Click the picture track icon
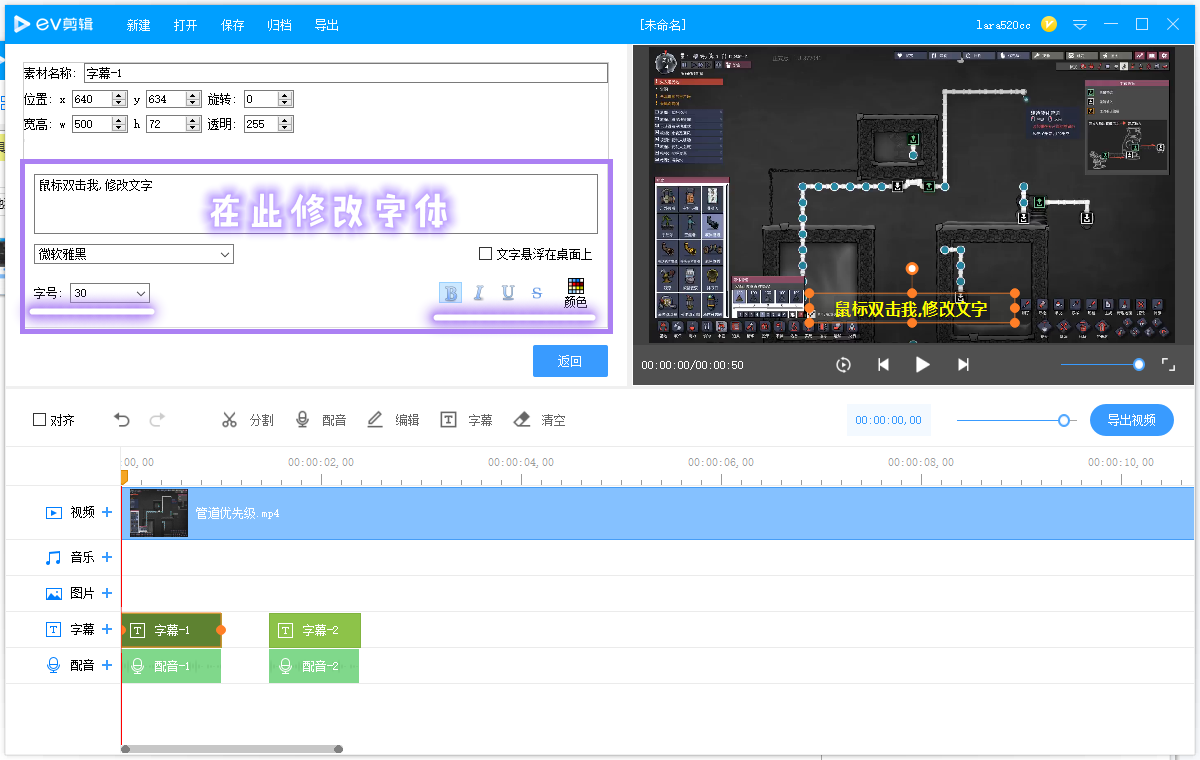 tap(54, 593)
